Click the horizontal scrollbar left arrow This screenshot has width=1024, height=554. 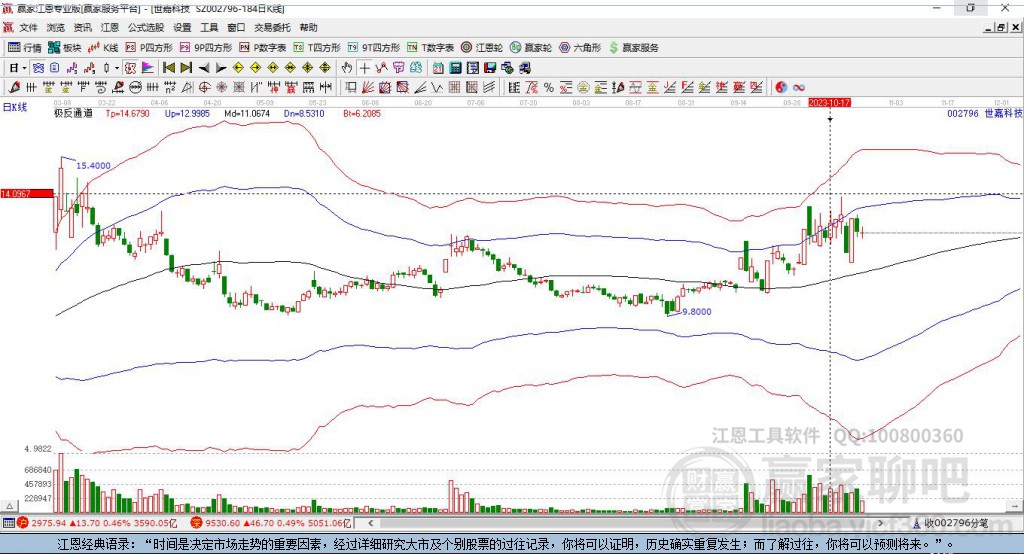pyautogui.click(x=370, y=523)
